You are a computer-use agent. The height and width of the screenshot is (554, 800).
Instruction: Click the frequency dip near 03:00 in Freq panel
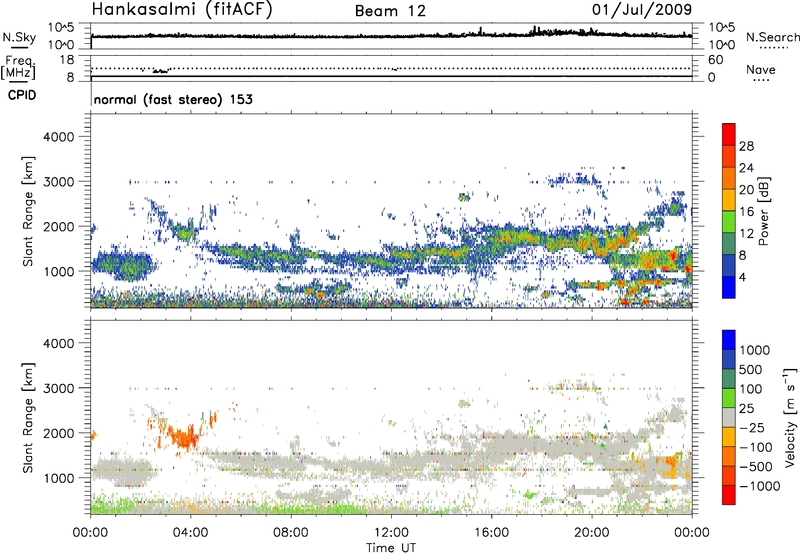point(161,71)
